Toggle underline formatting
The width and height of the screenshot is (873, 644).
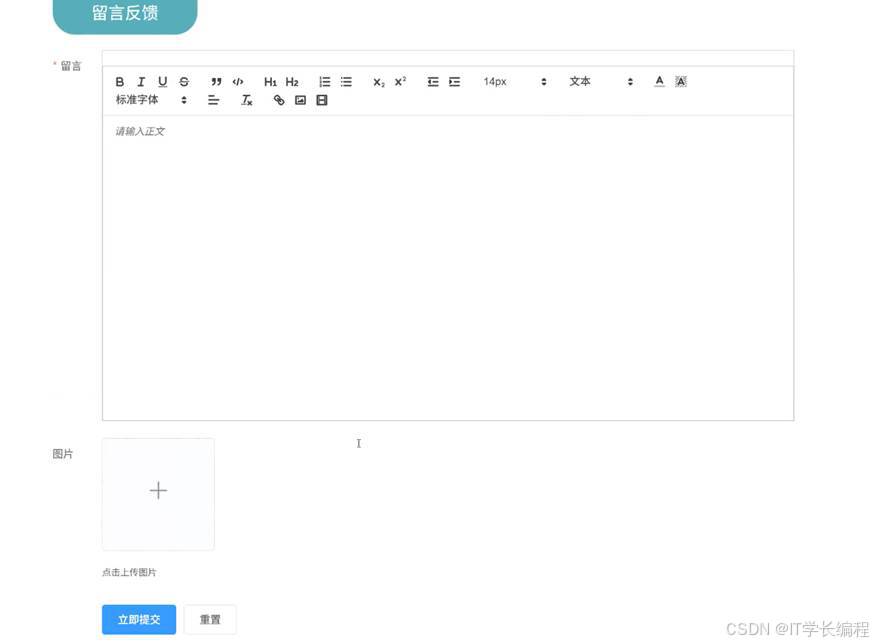click(x=163, y=82)
